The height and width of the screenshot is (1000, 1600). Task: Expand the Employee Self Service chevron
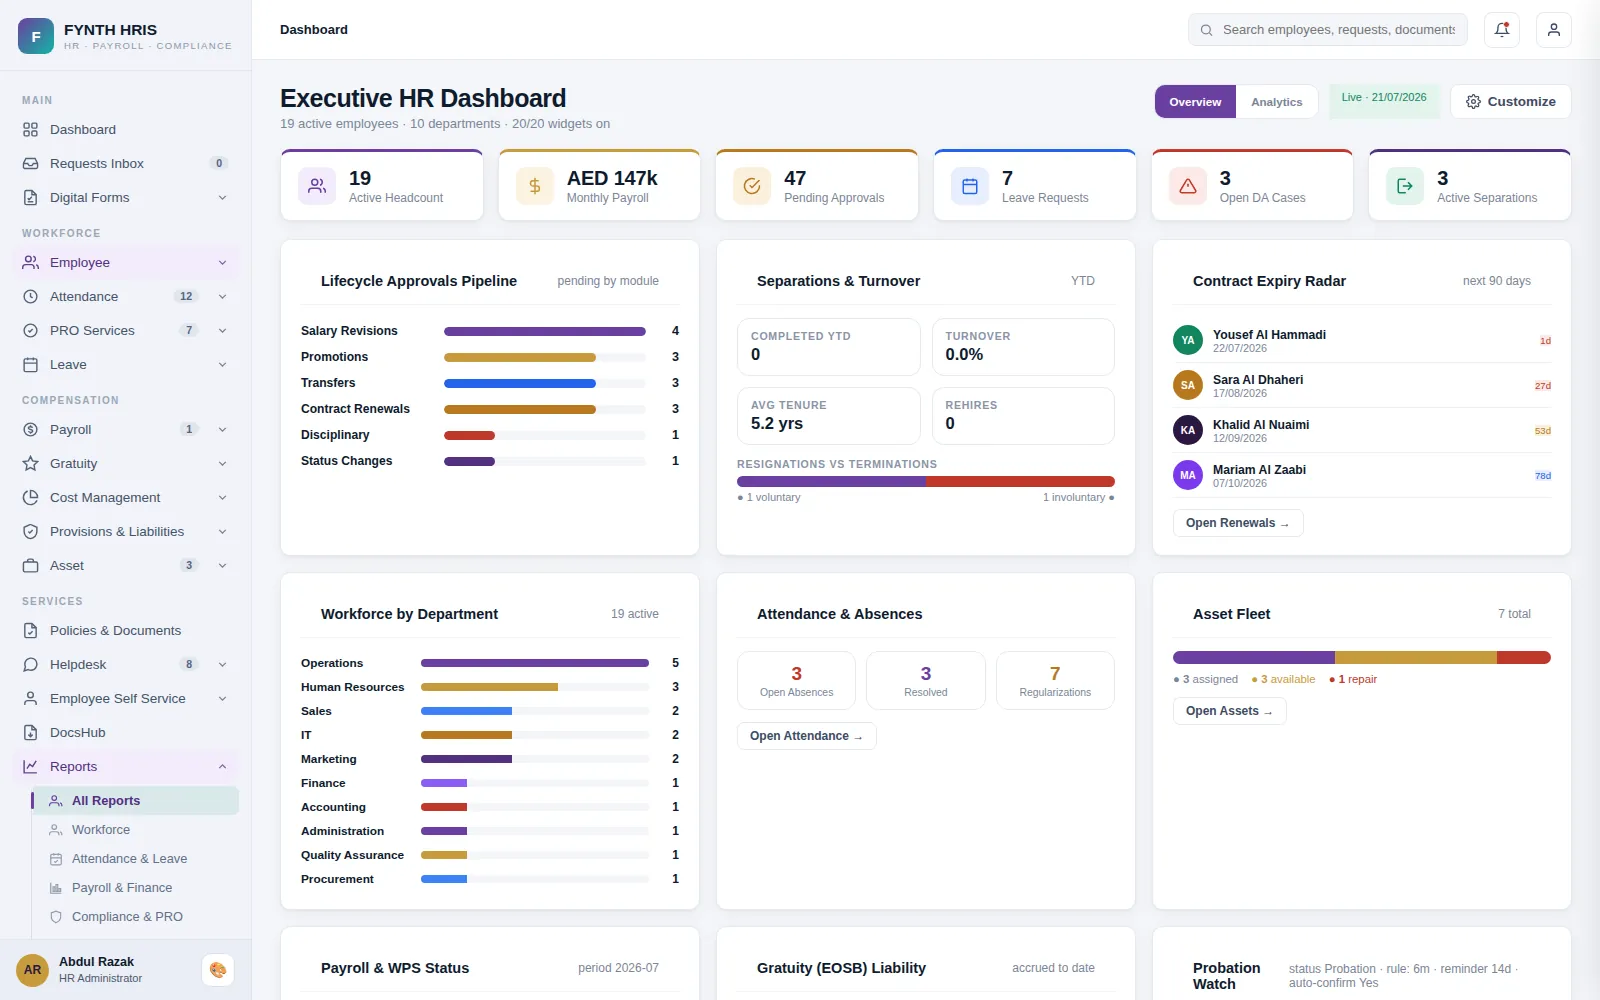[222, 699]
